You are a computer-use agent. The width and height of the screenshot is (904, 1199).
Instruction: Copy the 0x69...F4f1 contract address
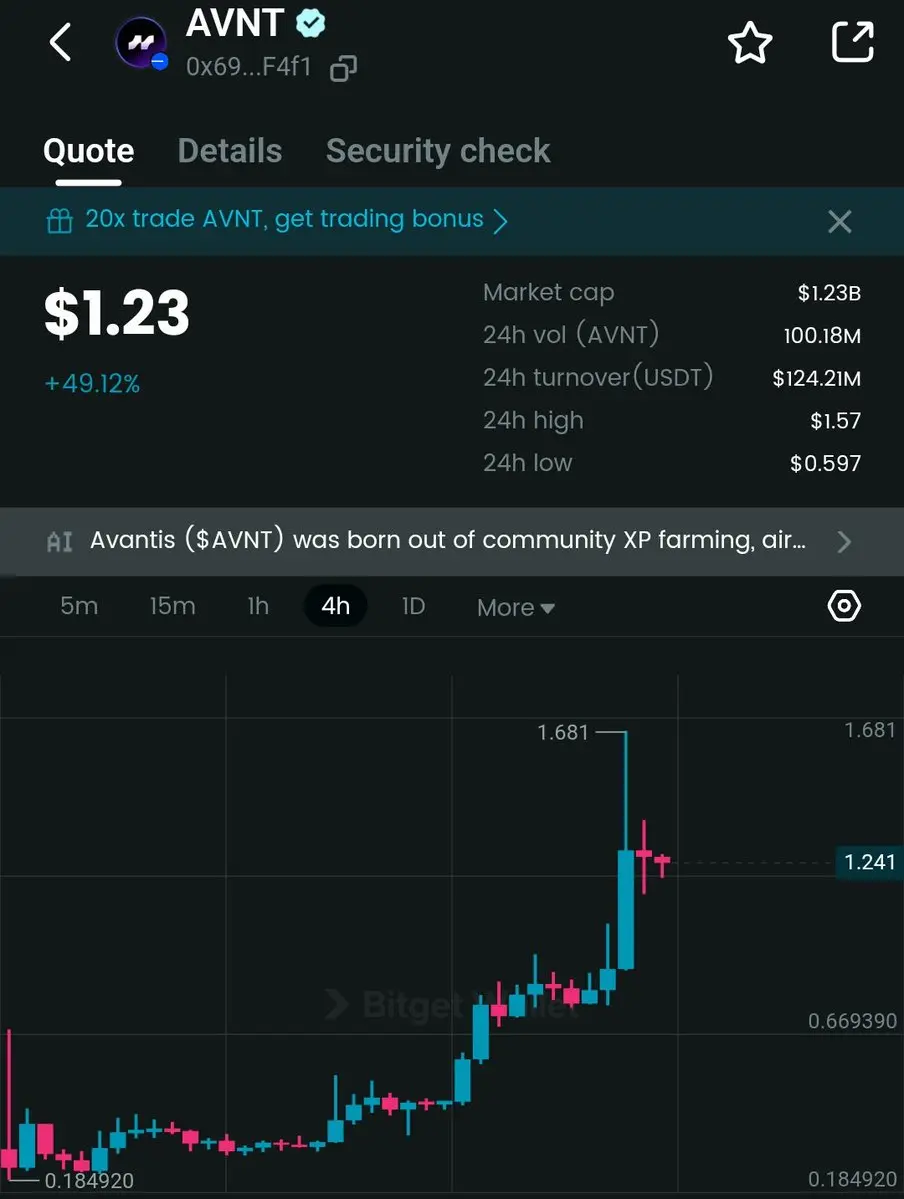click(343, 68)
